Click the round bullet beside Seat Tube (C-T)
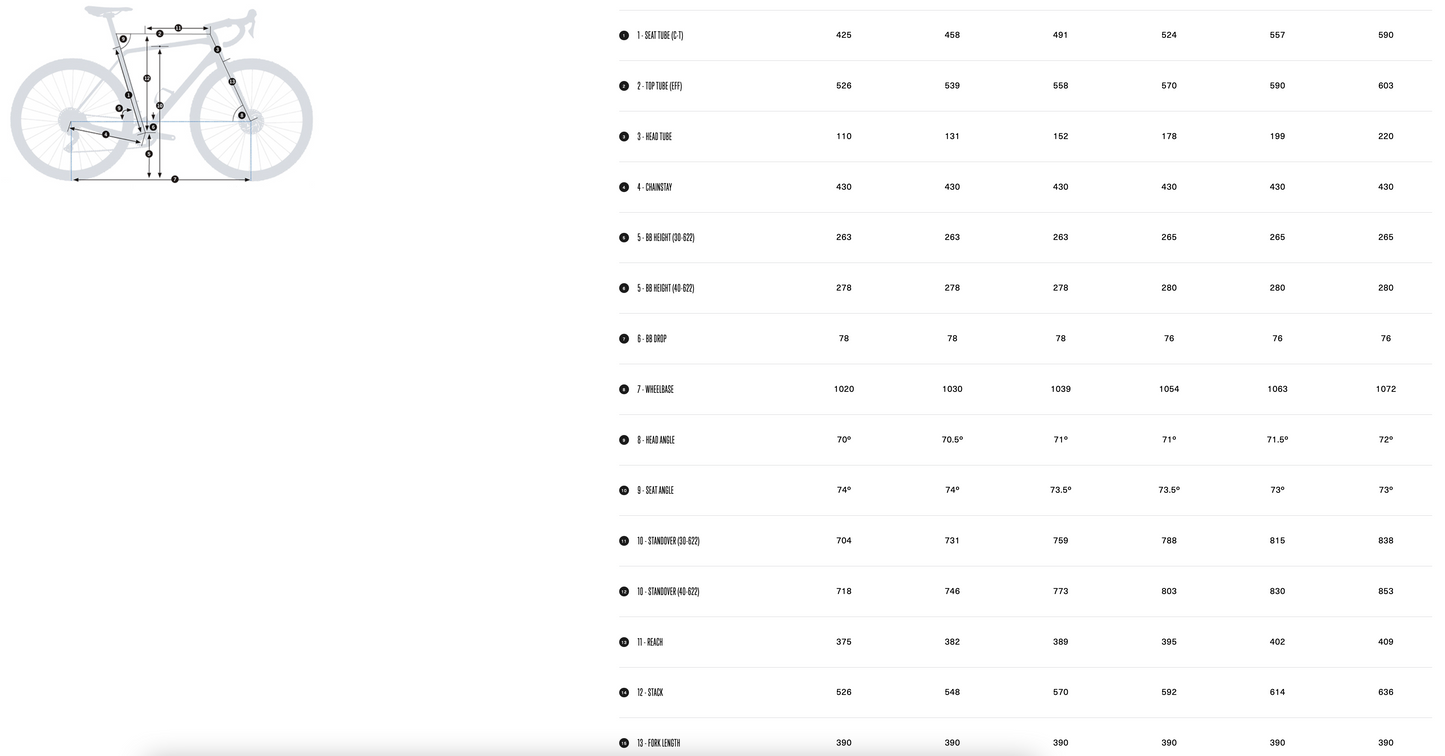1445x756 pixels. click(624, 35)
